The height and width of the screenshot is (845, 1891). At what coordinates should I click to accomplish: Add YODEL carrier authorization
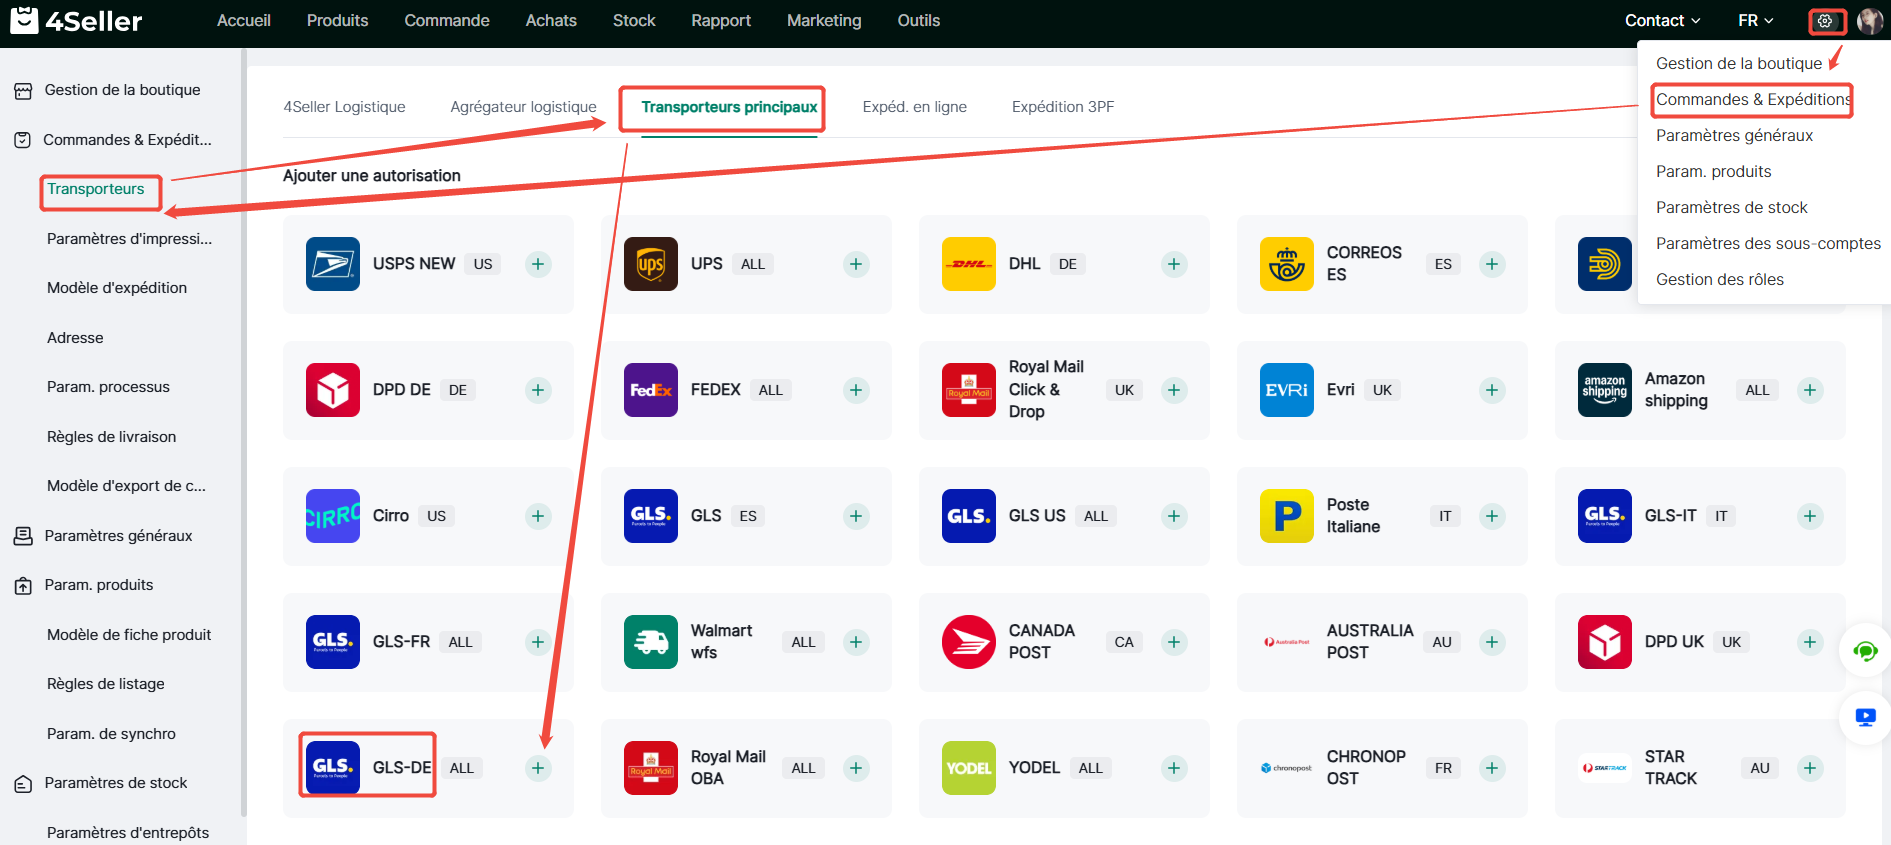pos(1174,768)
